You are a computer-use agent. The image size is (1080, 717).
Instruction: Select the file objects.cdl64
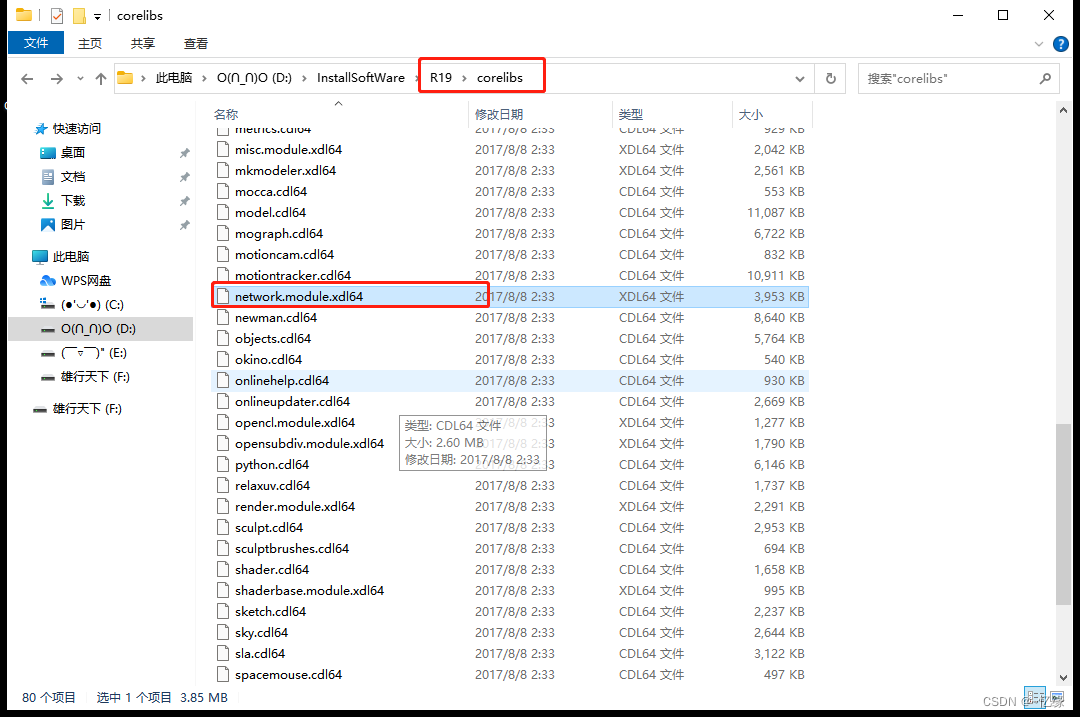coord(510,338)
